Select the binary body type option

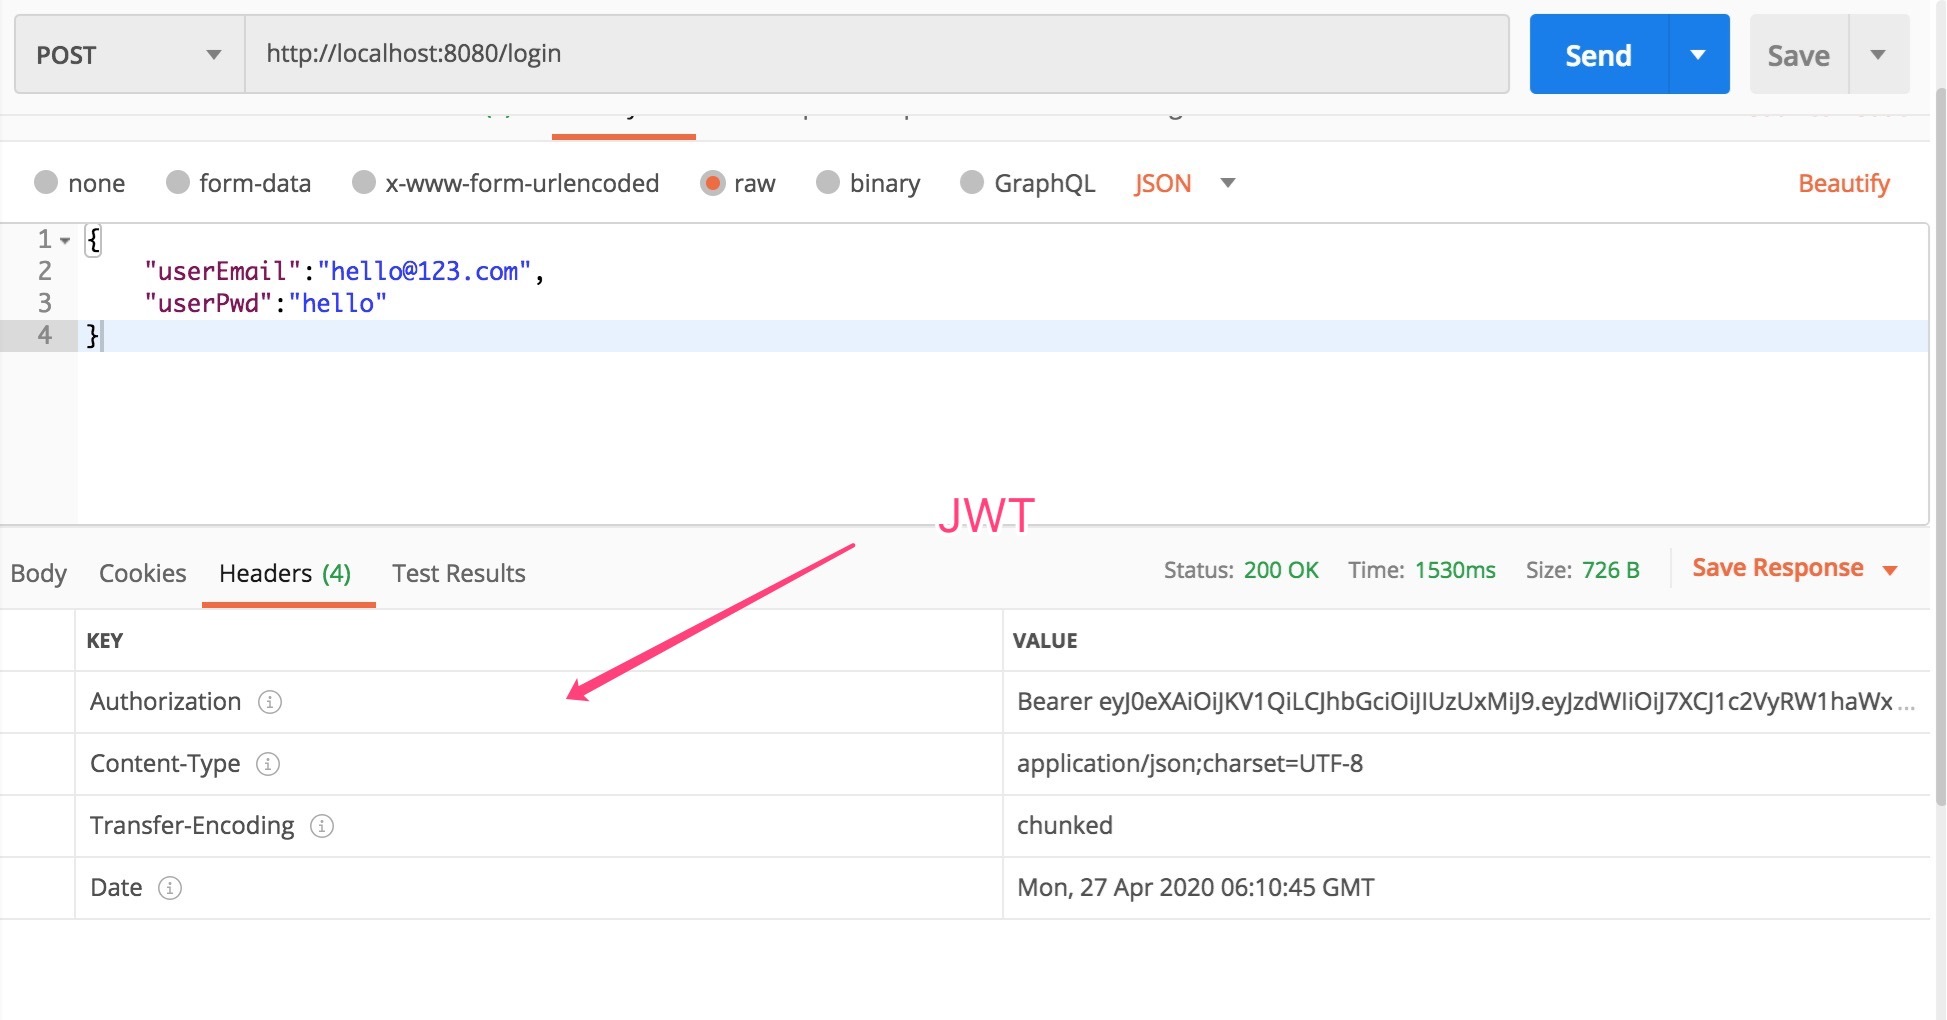(x=827, y=183)
